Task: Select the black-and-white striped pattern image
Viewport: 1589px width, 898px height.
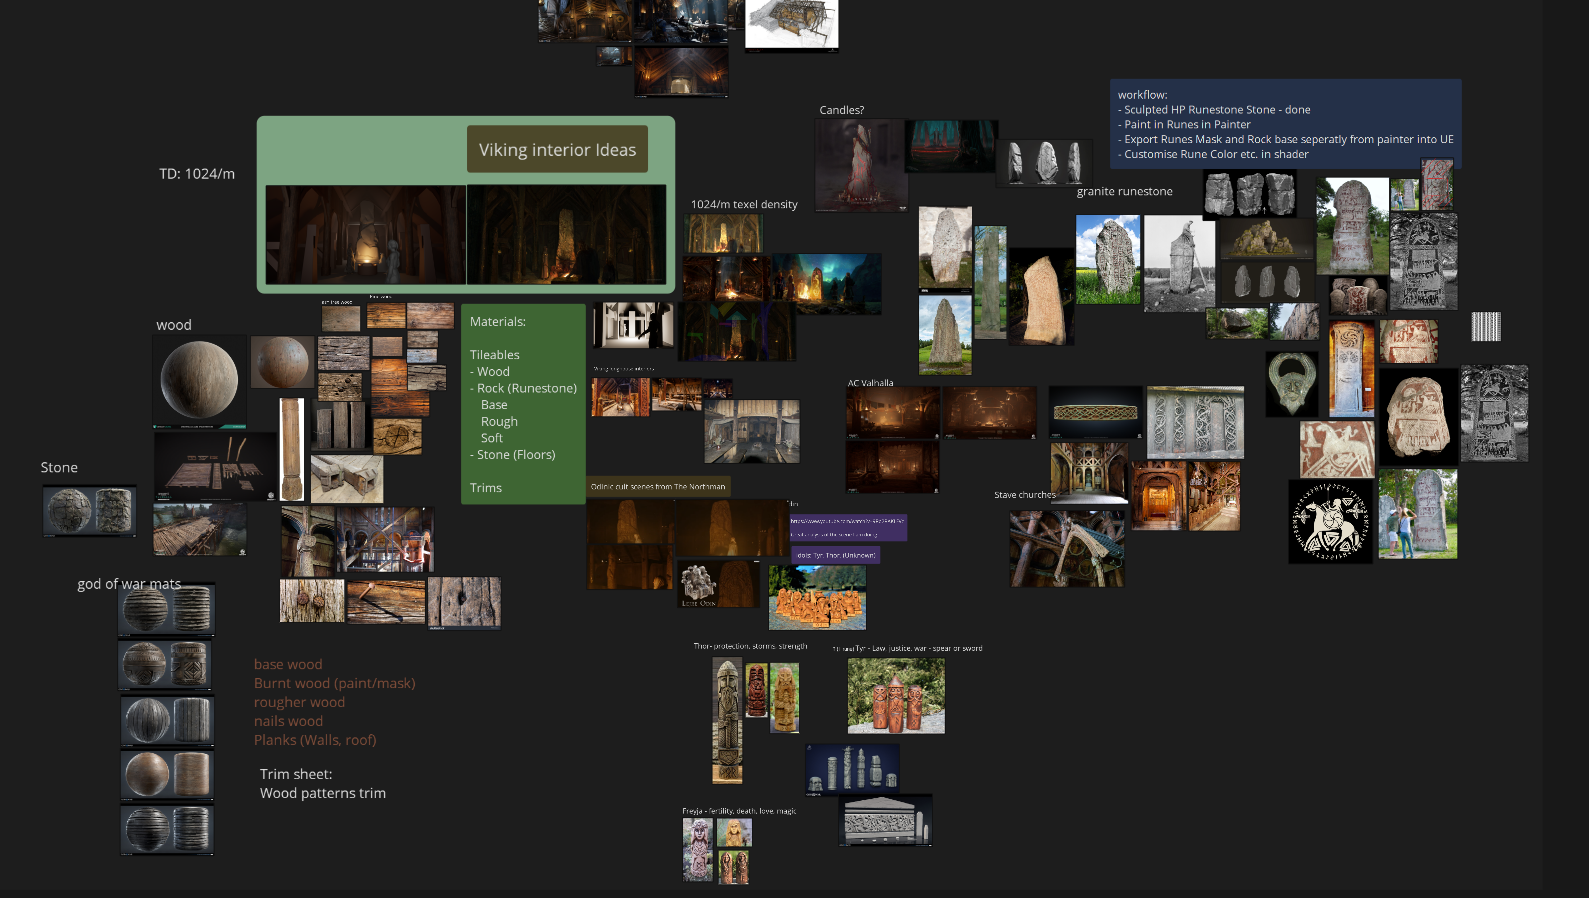Action: pyautogui.click(x=1486, y=327)
